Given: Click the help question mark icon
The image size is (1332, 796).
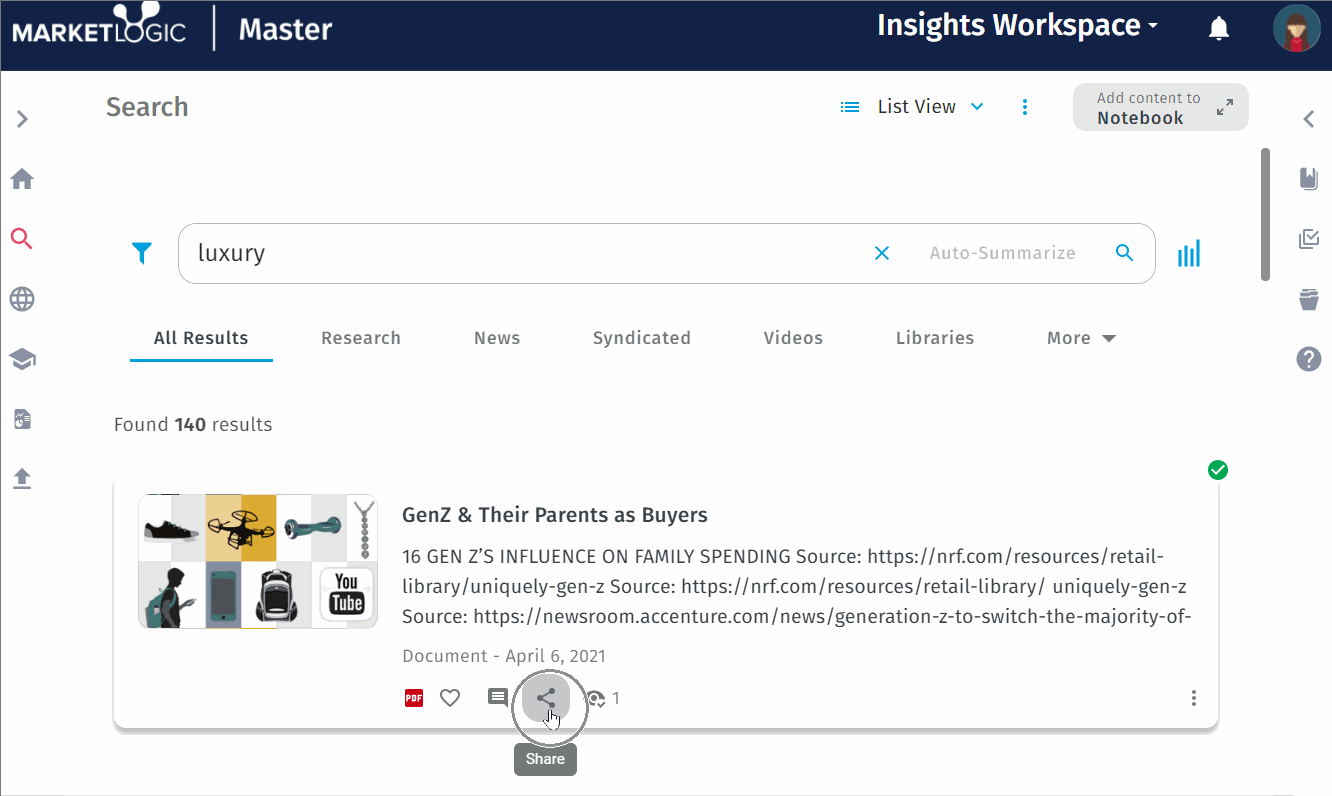Looking at the screenshot, I should point(1309,359).
